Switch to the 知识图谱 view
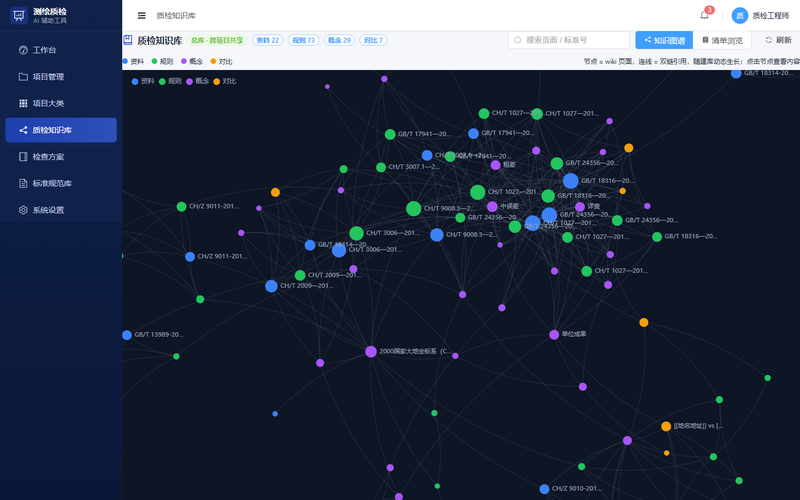 (664, 40)
